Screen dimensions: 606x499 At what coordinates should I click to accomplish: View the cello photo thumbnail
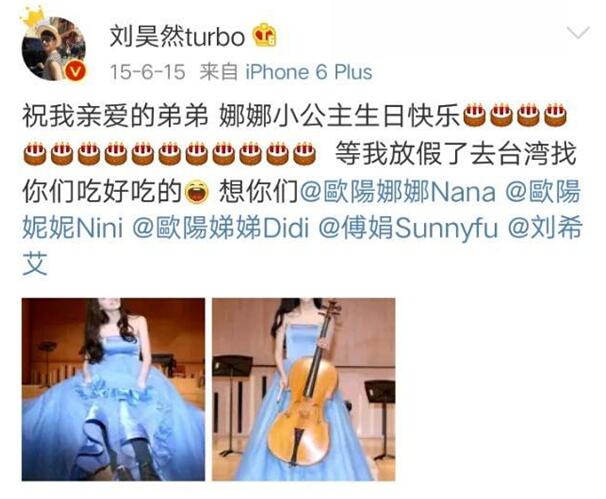(x=303, y=389)
